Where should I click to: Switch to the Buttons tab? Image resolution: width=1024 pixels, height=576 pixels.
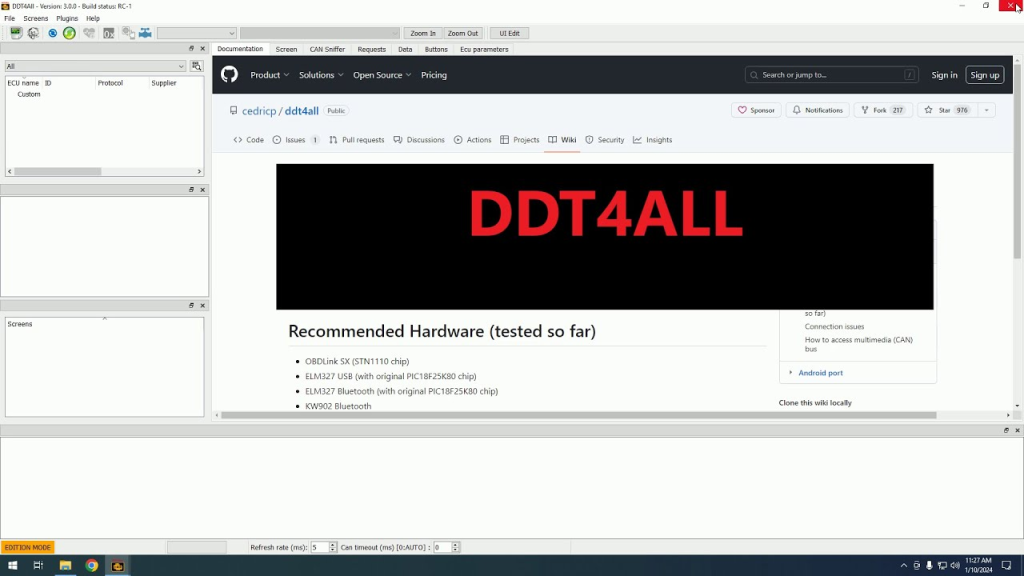pyautogui.click(x=436, y=49)
